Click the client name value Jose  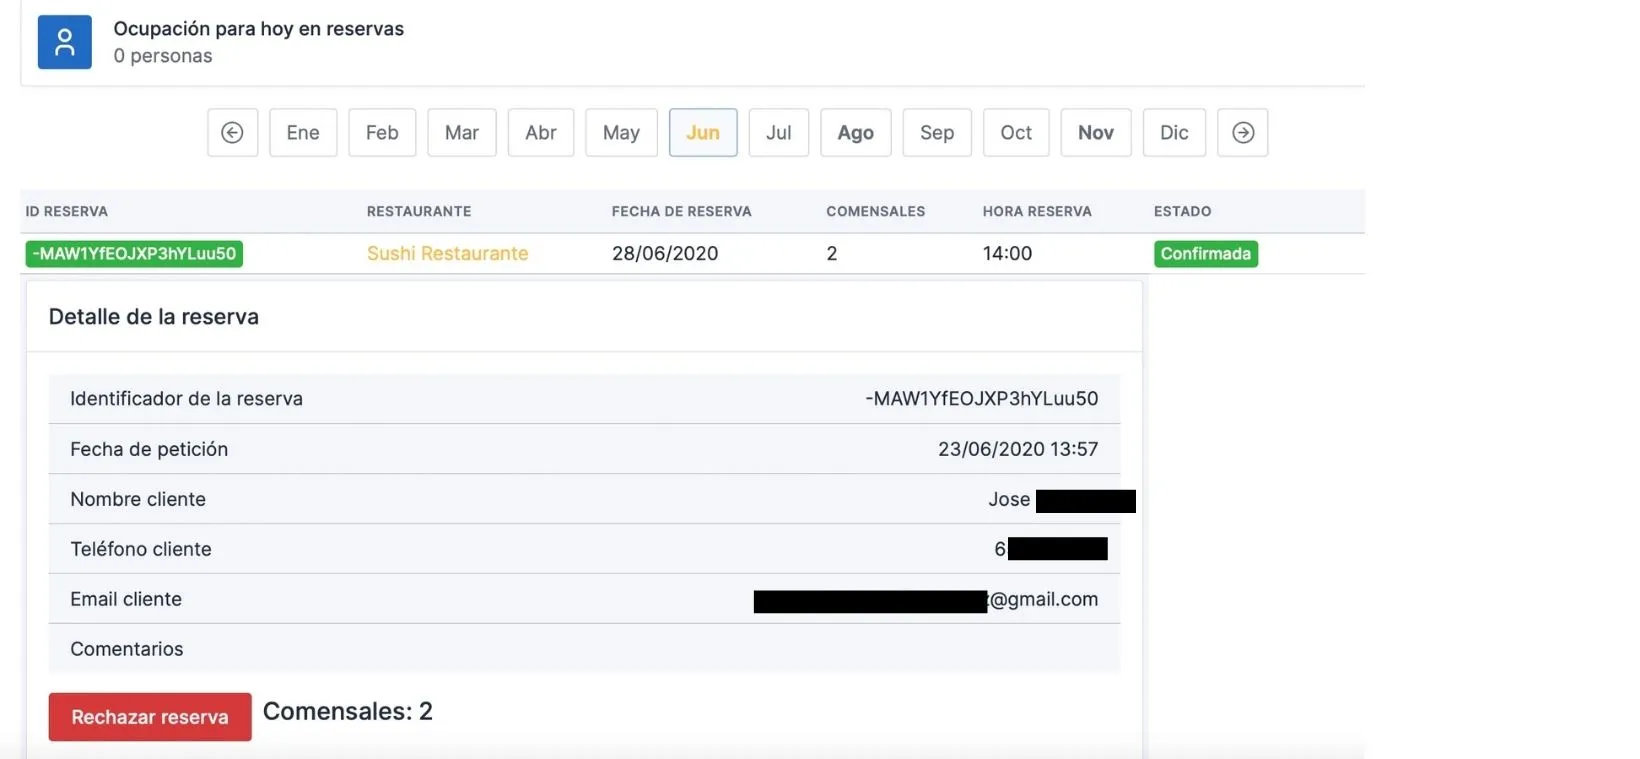pyautogui.click(x=1009, y=499)
